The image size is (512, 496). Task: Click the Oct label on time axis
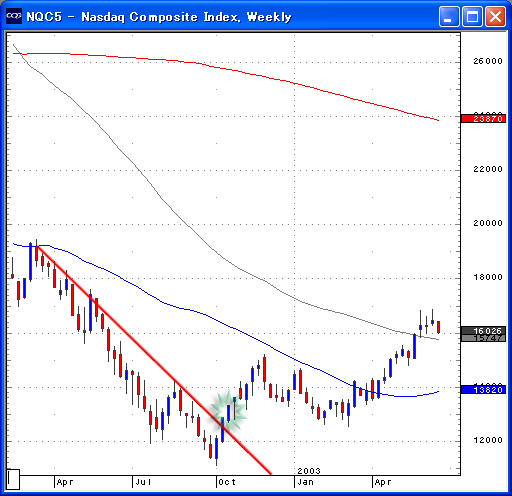[x=227, y=482]
